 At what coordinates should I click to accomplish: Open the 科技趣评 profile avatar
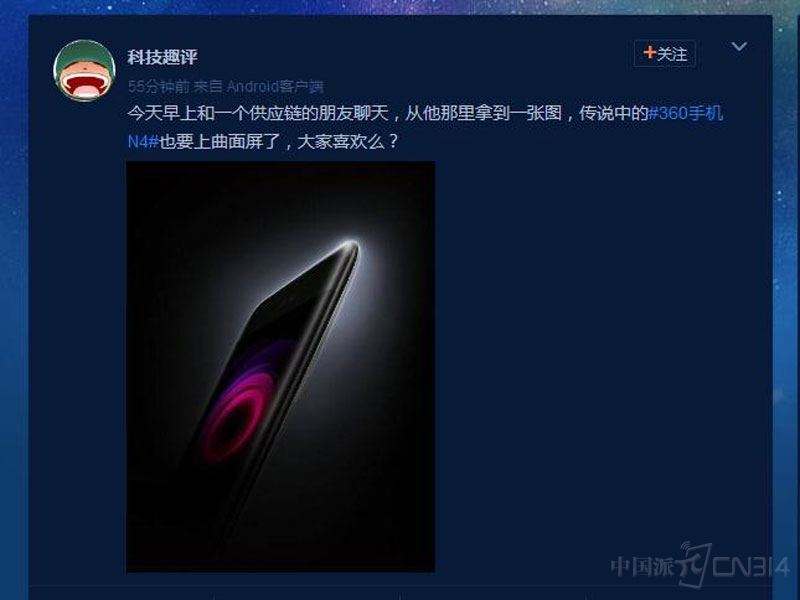click(x=84, y=70)
